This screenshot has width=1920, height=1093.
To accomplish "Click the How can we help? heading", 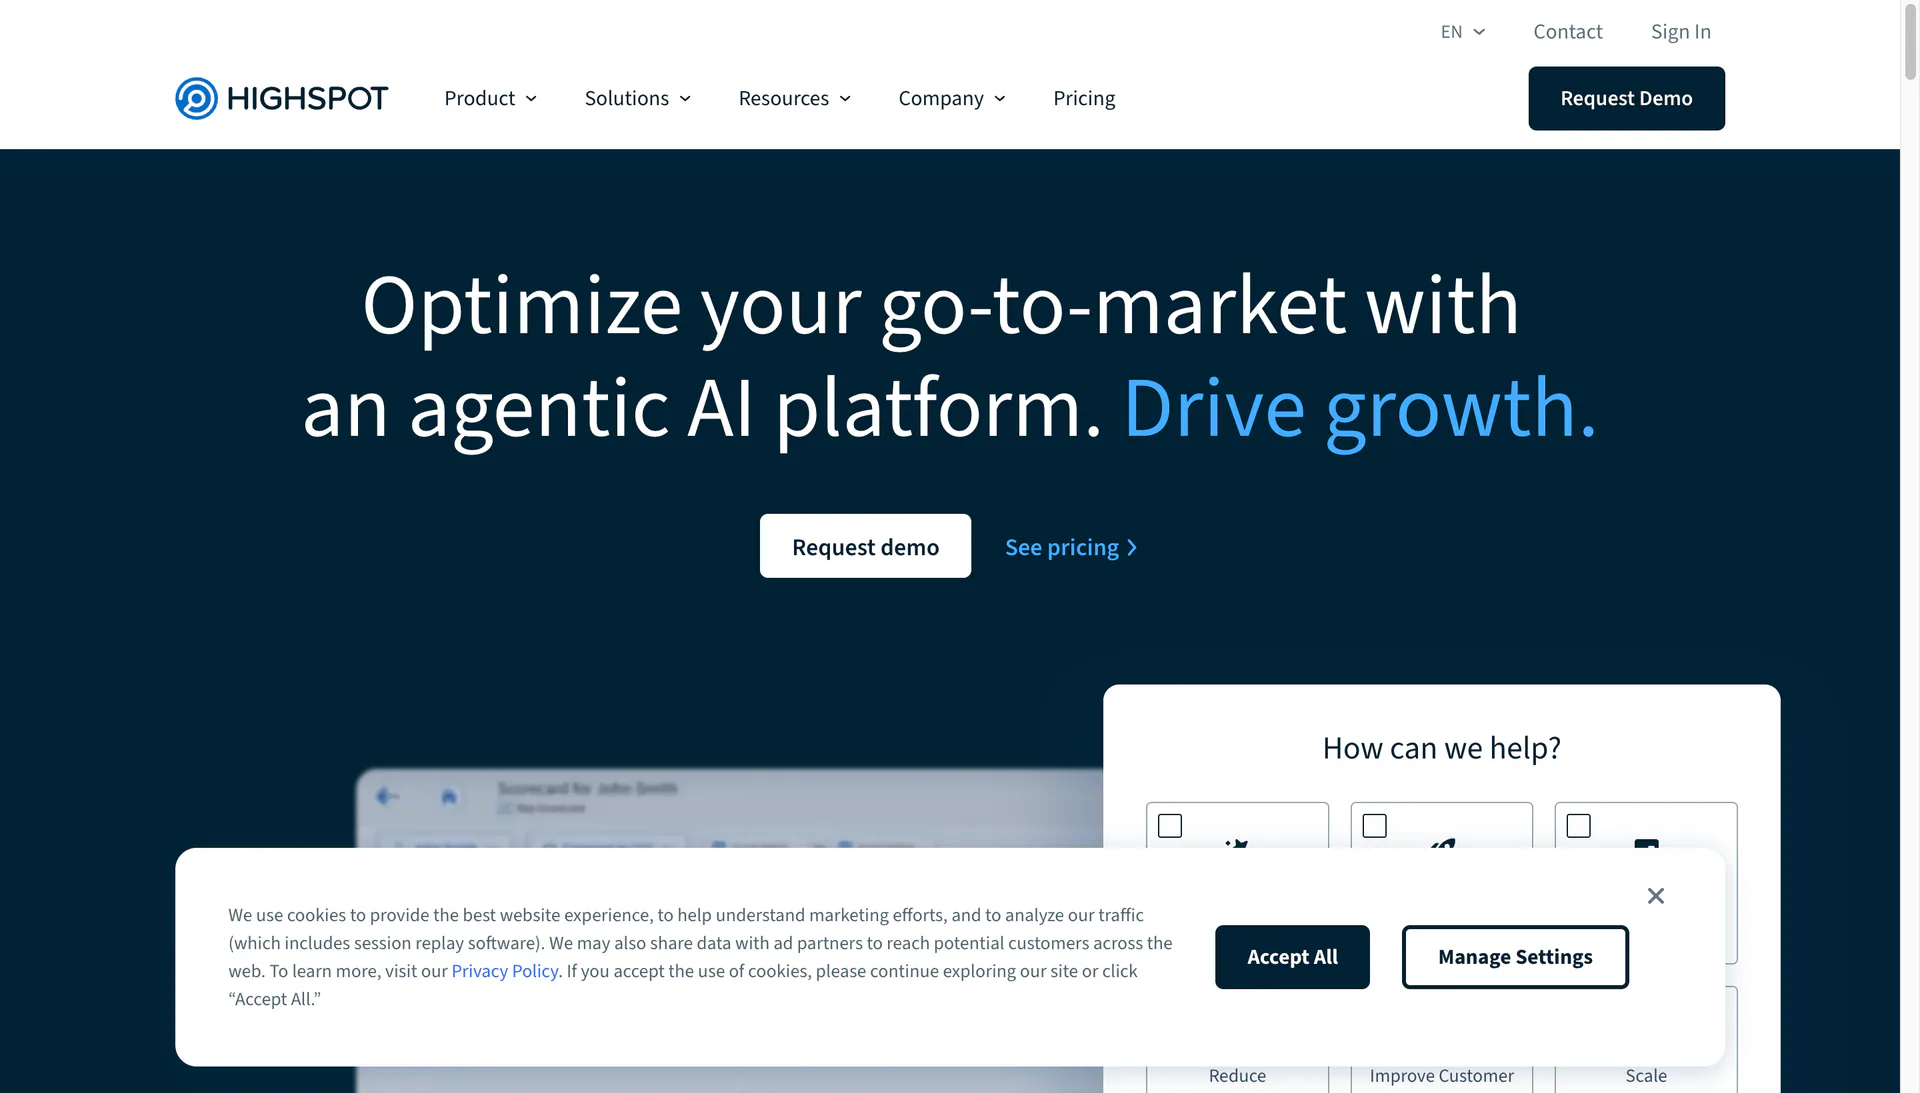I will pos(1441,748).
